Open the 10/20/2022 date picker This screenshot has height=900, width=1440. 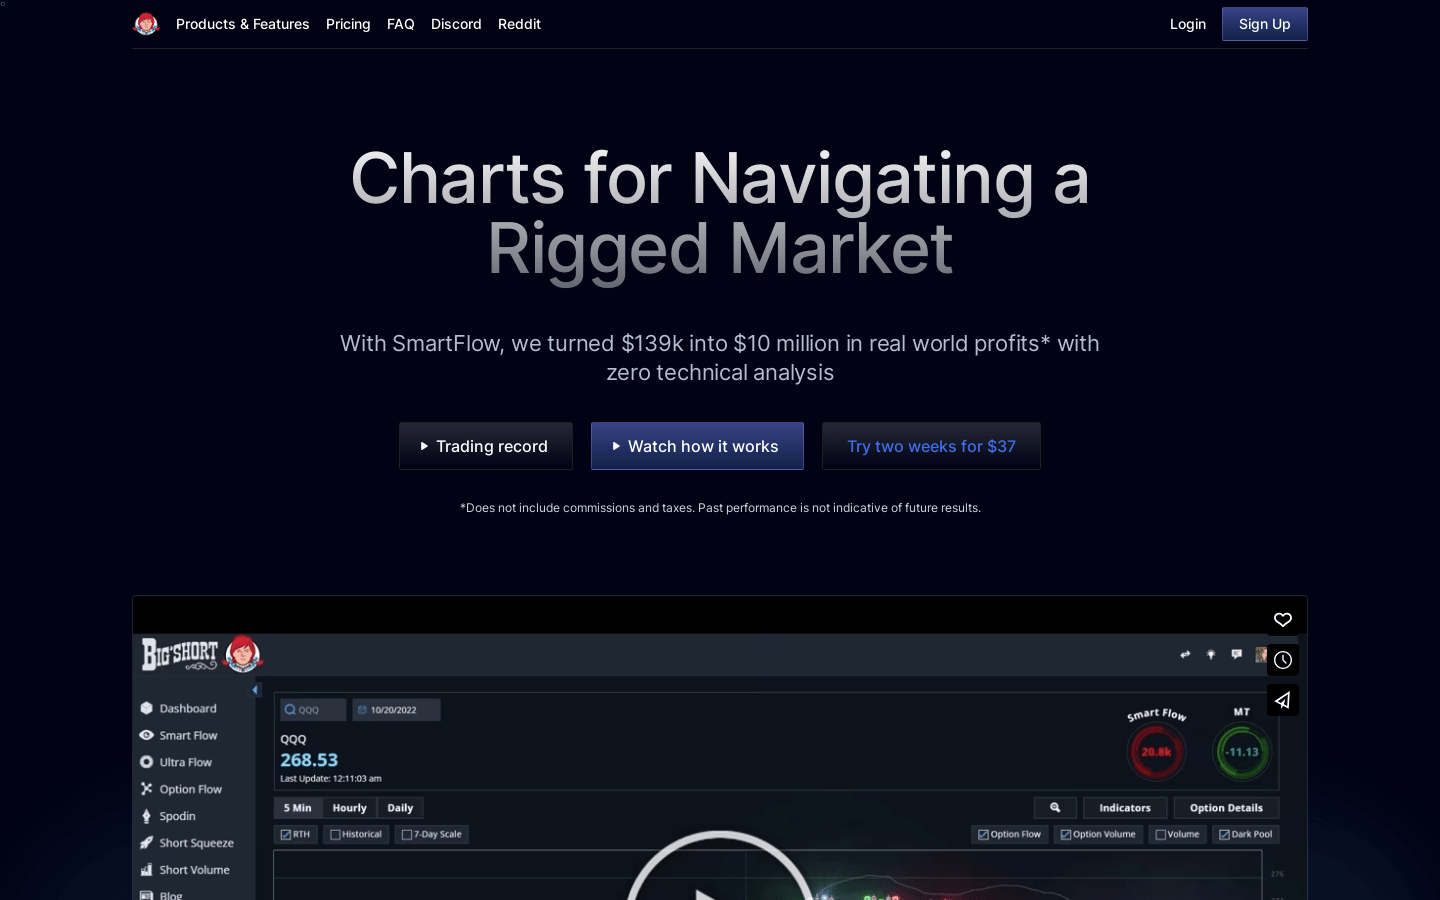coord(396,710)
